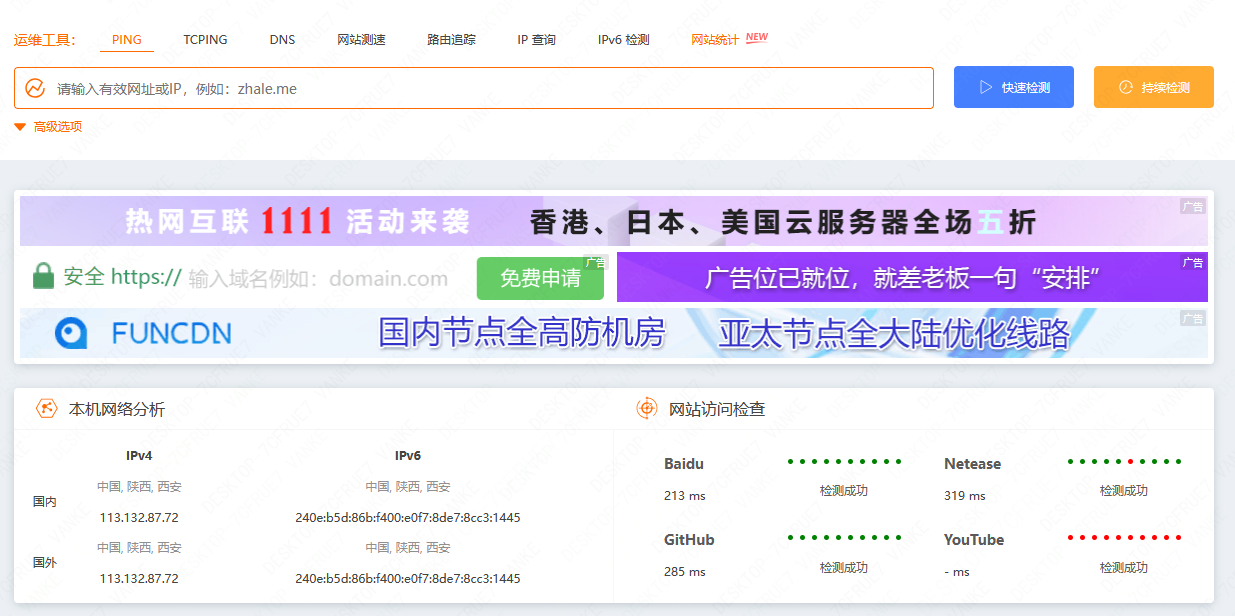Open the DNS tab
Viewport: 1235px width, 616px height.
282,40
